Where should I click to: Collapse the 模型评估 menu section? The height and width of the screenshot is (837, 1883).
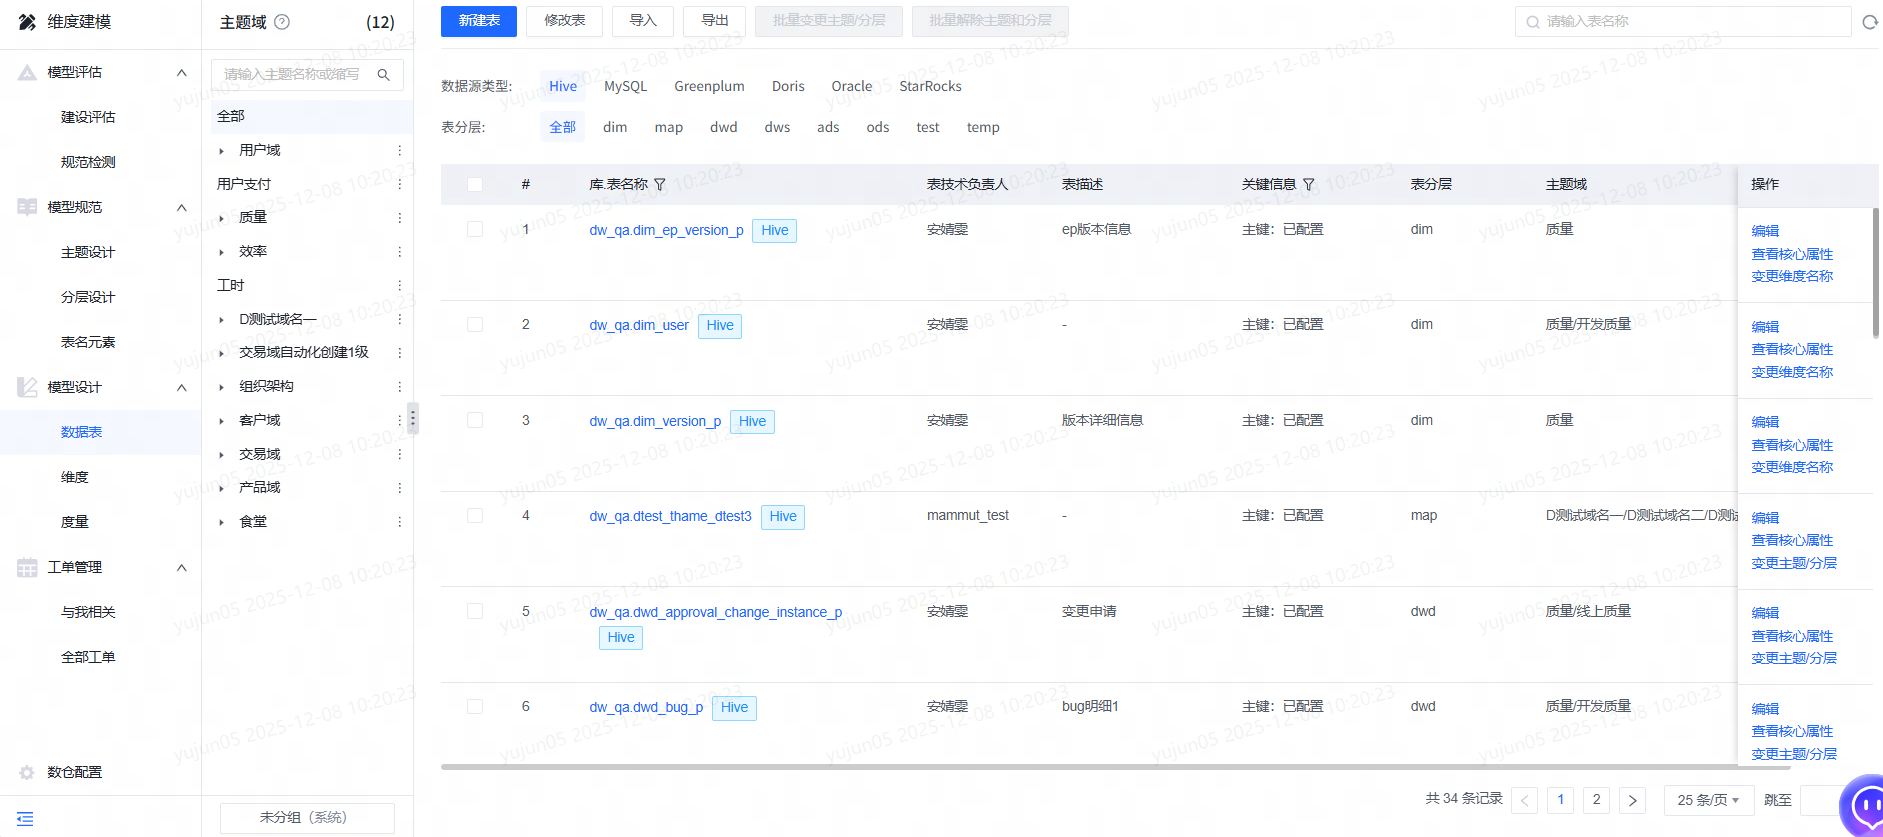pyautogui.click(x=181, y=72)
